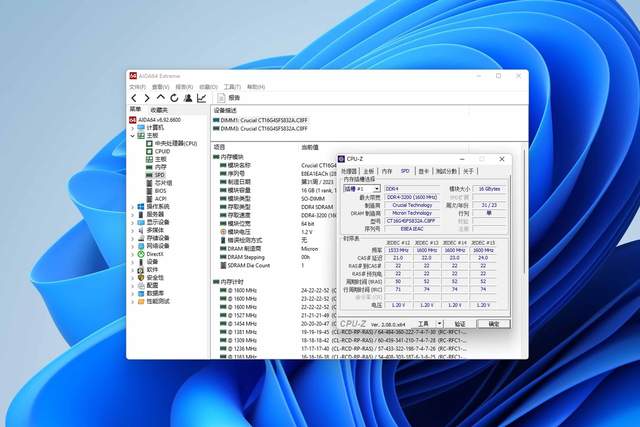This screenshot has width=640, height=427.
Task: Expand the 软件 node chevron
Action: click(x=133, y=270)
